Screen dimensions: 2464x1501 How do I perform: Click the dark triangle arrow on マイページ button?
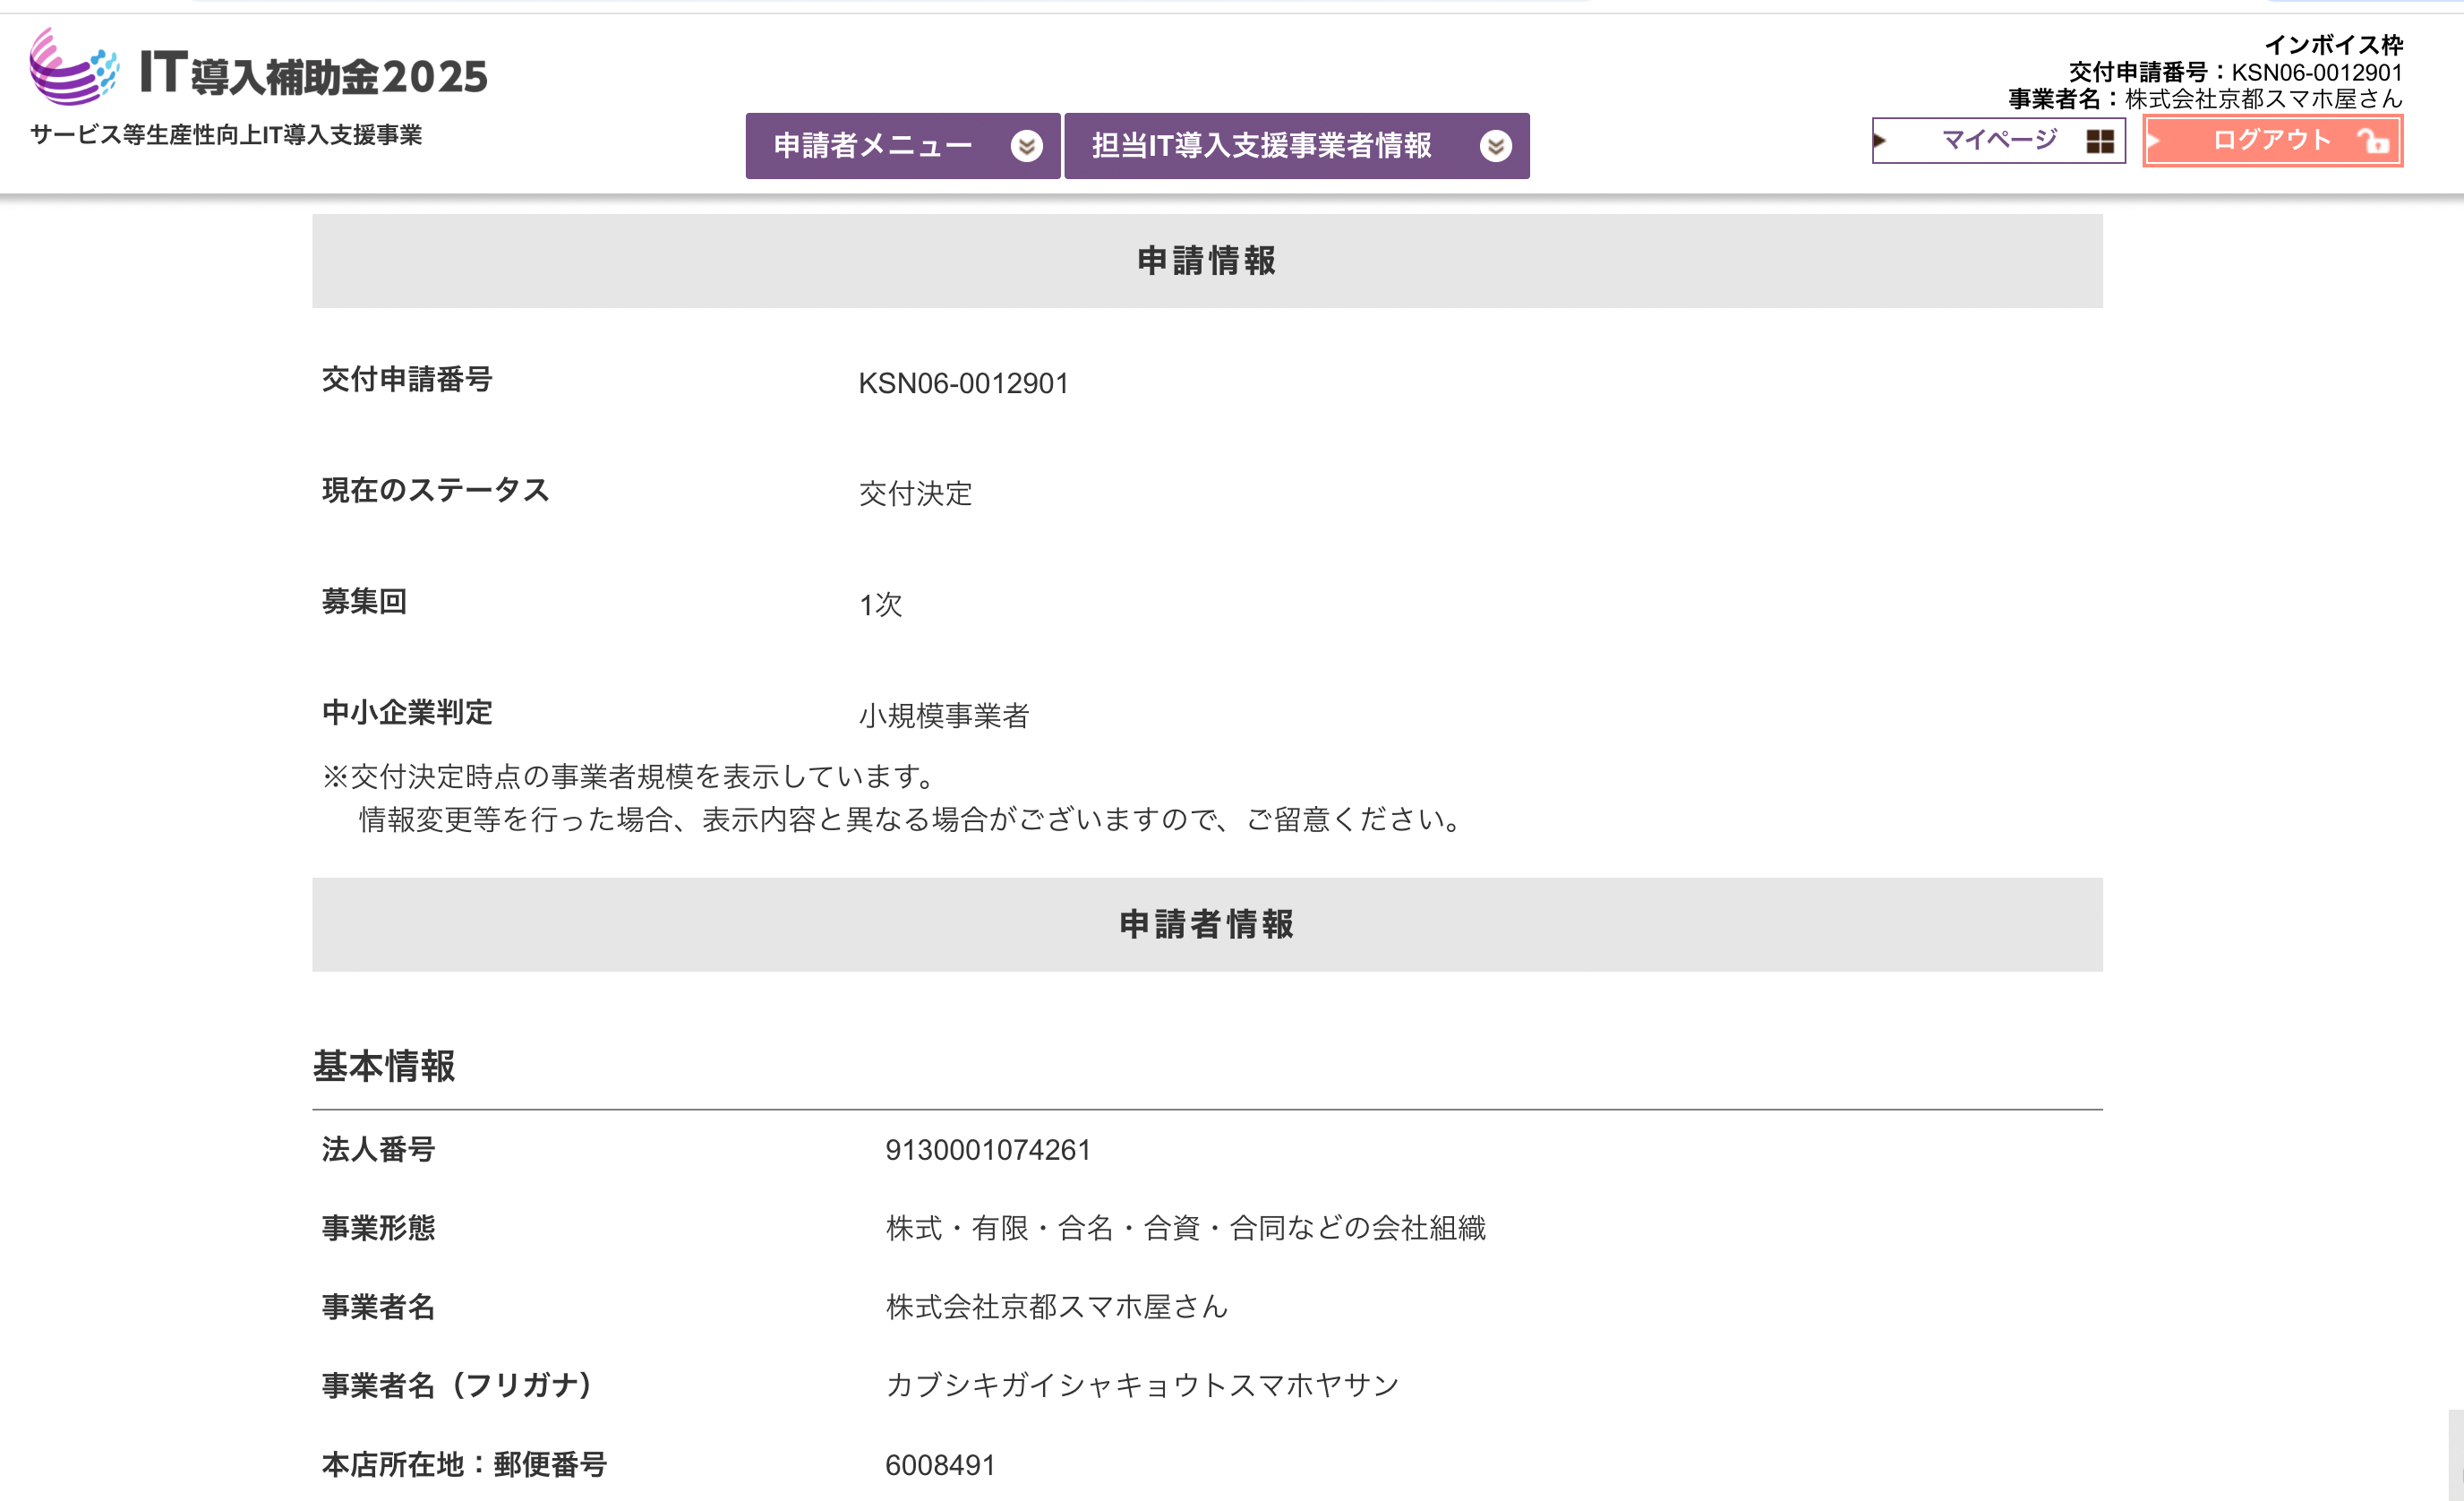pyautogui.click(x=1880, y=140)
